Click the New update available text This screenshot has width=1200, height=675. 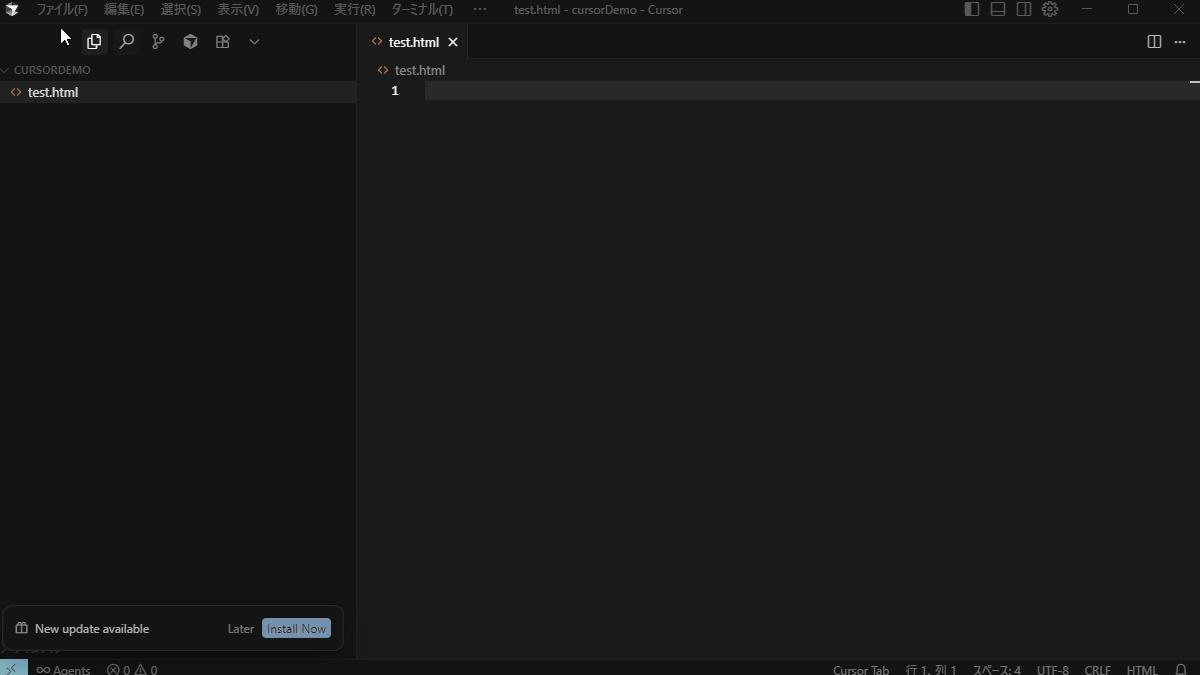click(92, 629)
